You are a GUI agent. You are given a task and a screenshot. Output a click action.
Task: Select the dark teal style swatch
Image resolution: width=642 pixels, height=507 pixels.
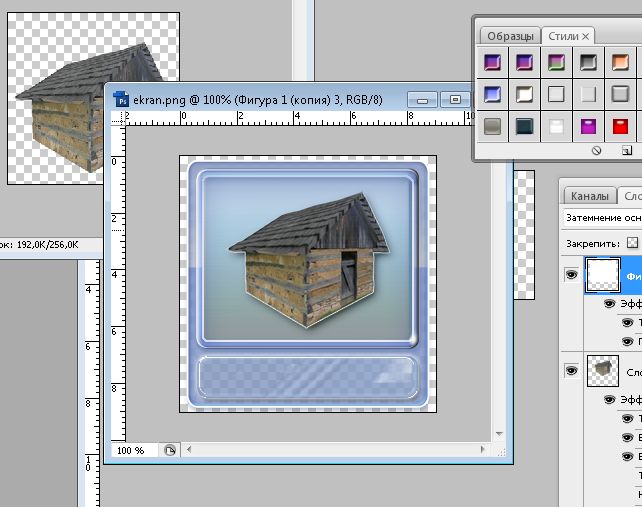click(524, 127)
